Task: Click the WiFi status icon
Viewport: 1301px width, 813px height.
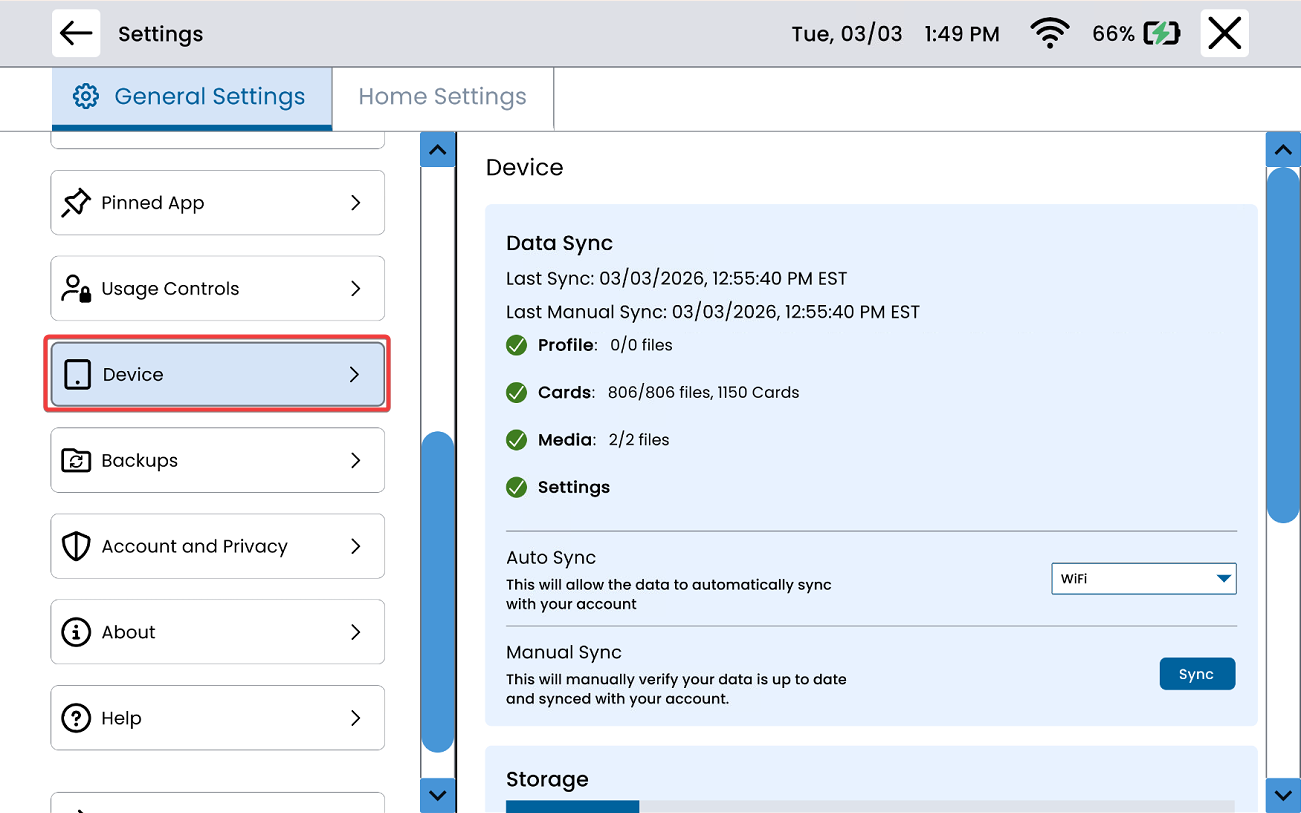Action: (x=1049, y=34)
